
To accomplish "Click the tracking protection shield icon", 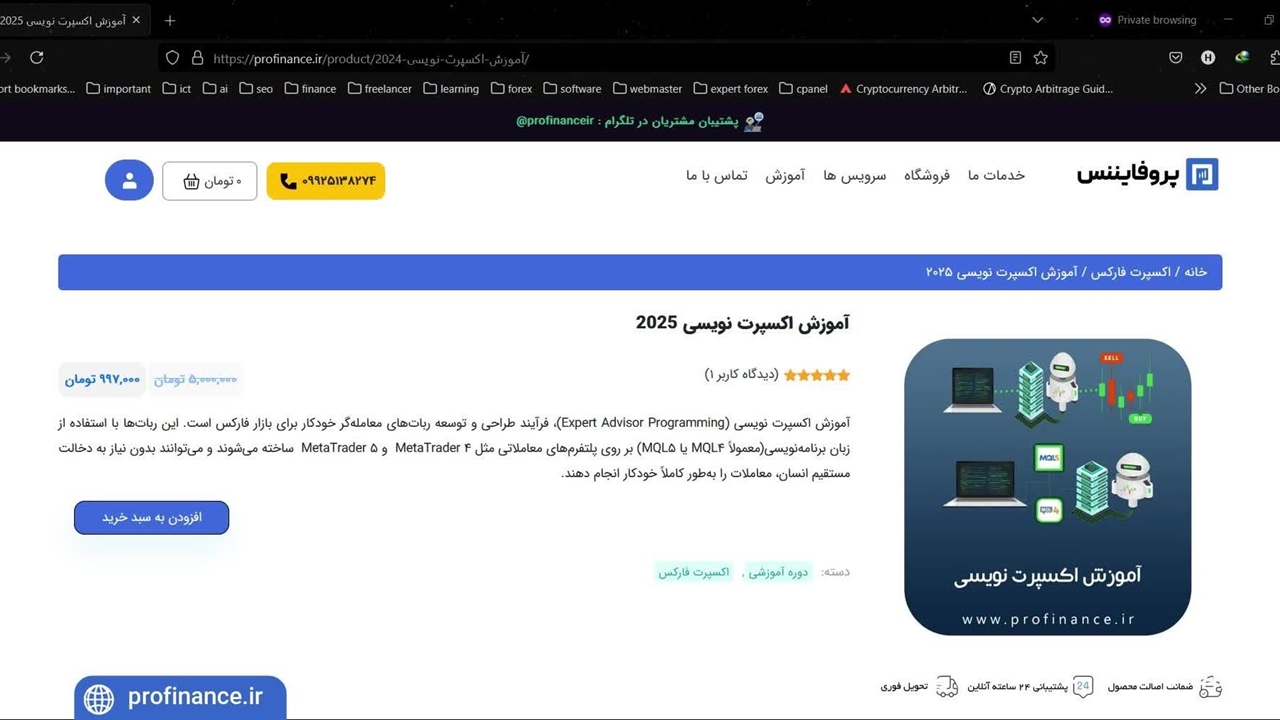I will click(172, 58).
